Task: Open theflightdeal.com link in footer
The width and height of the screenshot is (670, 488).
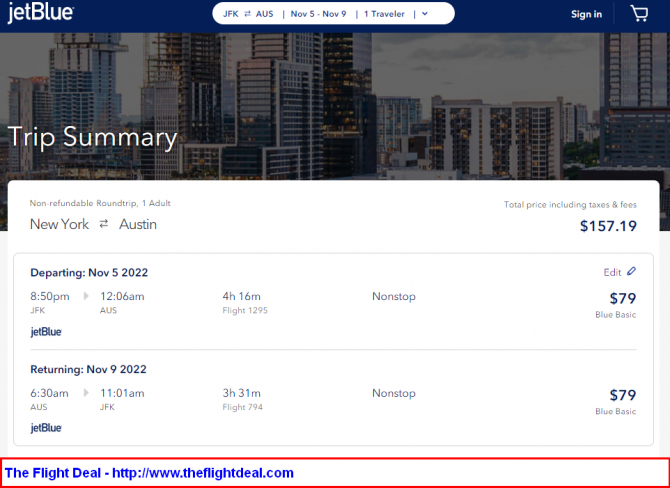Action: pyautogui.click(x=203, y=473)
